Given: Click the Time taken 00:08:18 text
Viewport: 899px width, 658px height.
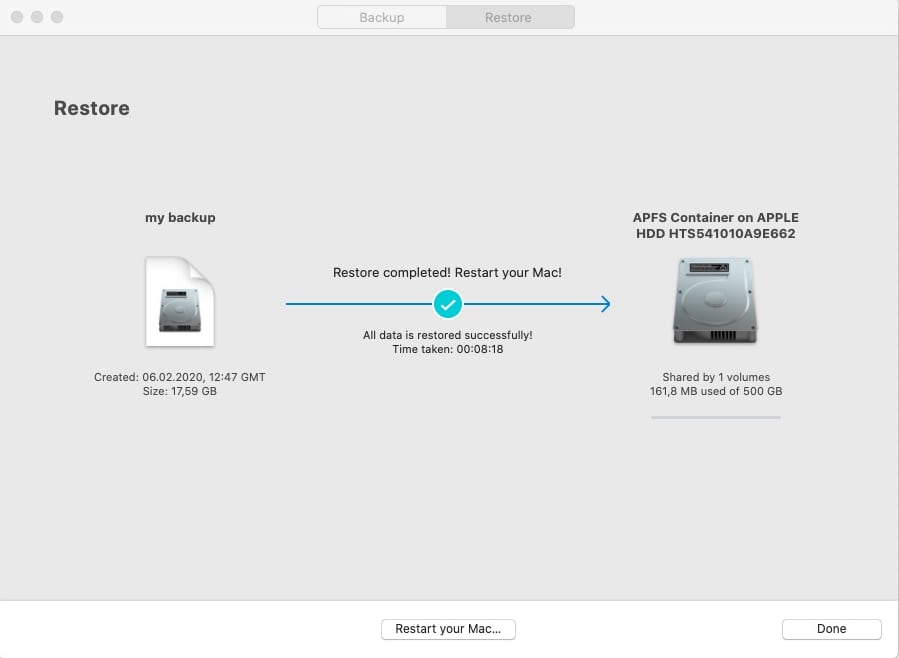Looking at the screenshot, I should tap(447, 349).
